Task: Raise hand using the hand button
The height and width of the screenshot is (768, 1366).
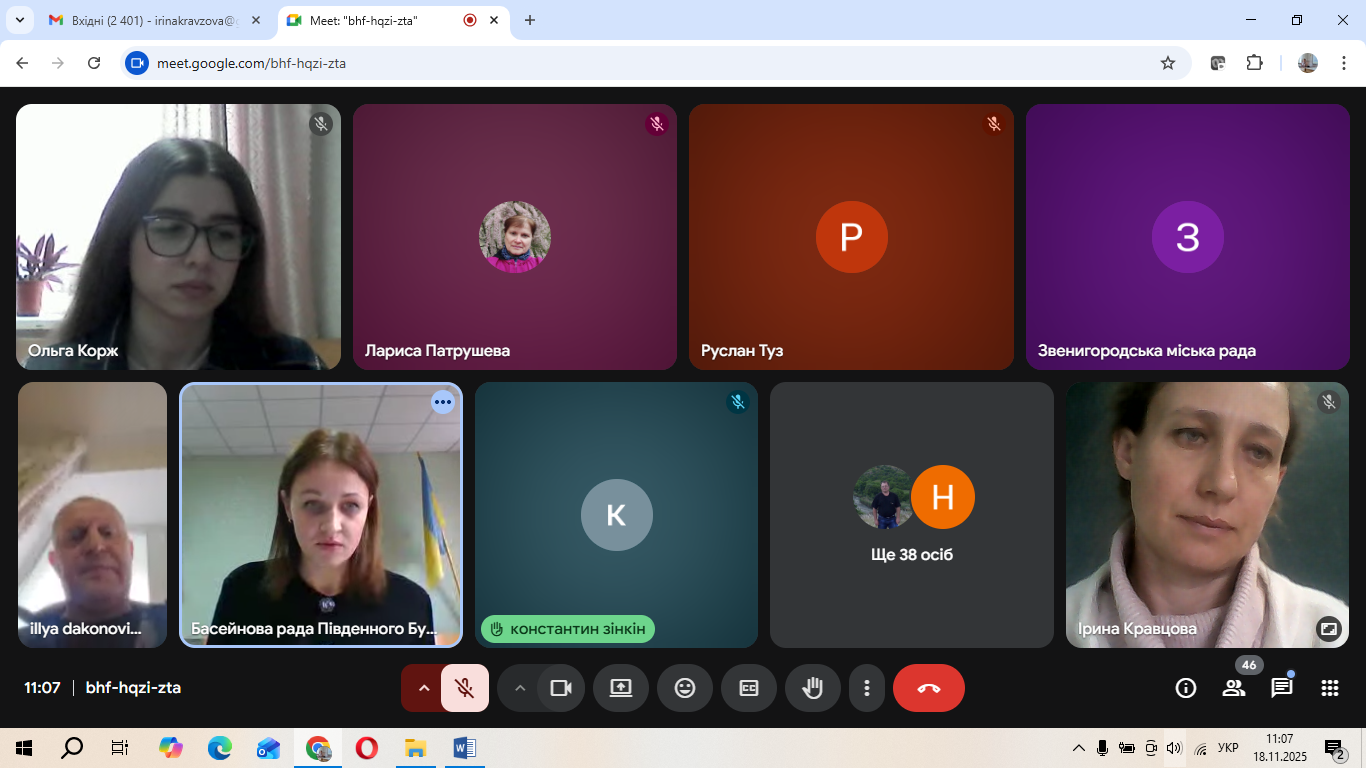Action: click(x=812, y=688)
